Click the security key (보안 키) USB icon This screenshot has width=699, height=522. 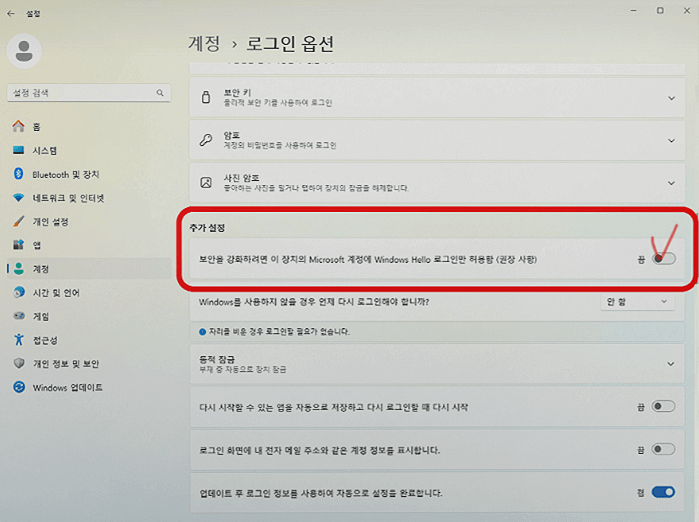(206, 97)
